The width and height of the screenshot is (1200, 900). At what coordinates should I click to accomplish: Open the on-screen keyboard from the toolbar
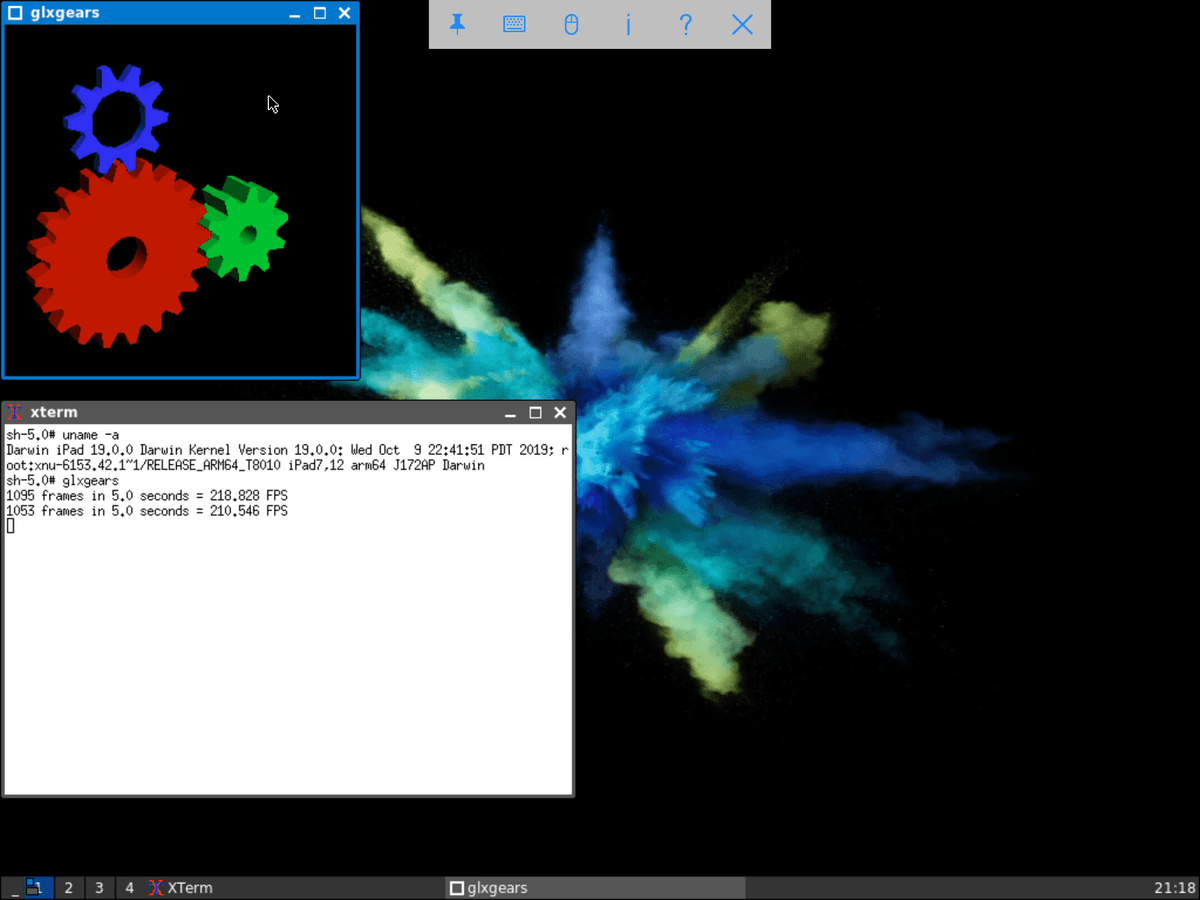(514, 24)
